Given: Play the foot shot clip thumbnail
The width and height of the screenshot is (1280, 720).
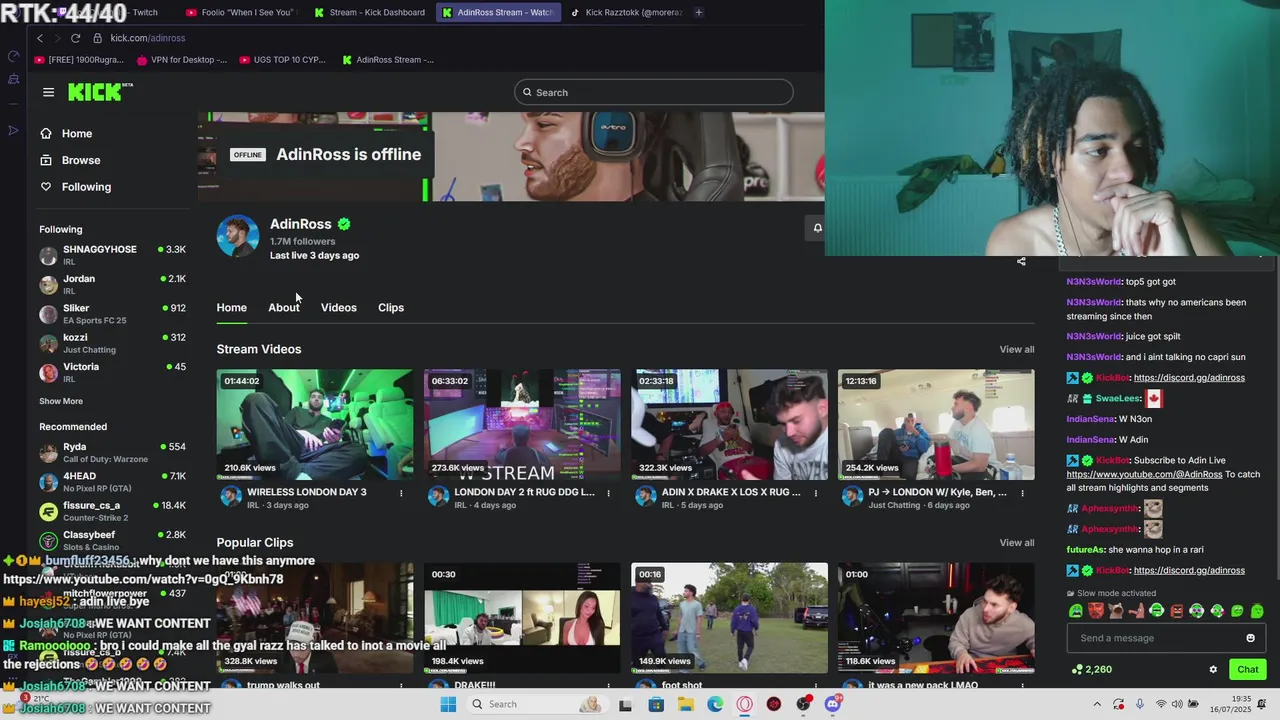Looking at the screenshot, I should [x=729, y=617].
